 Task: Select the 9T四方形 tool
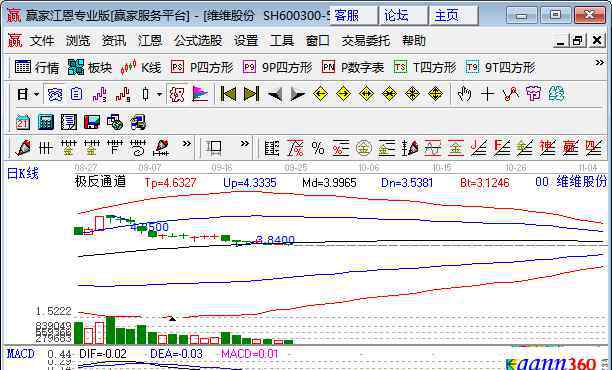click(500, 68)
